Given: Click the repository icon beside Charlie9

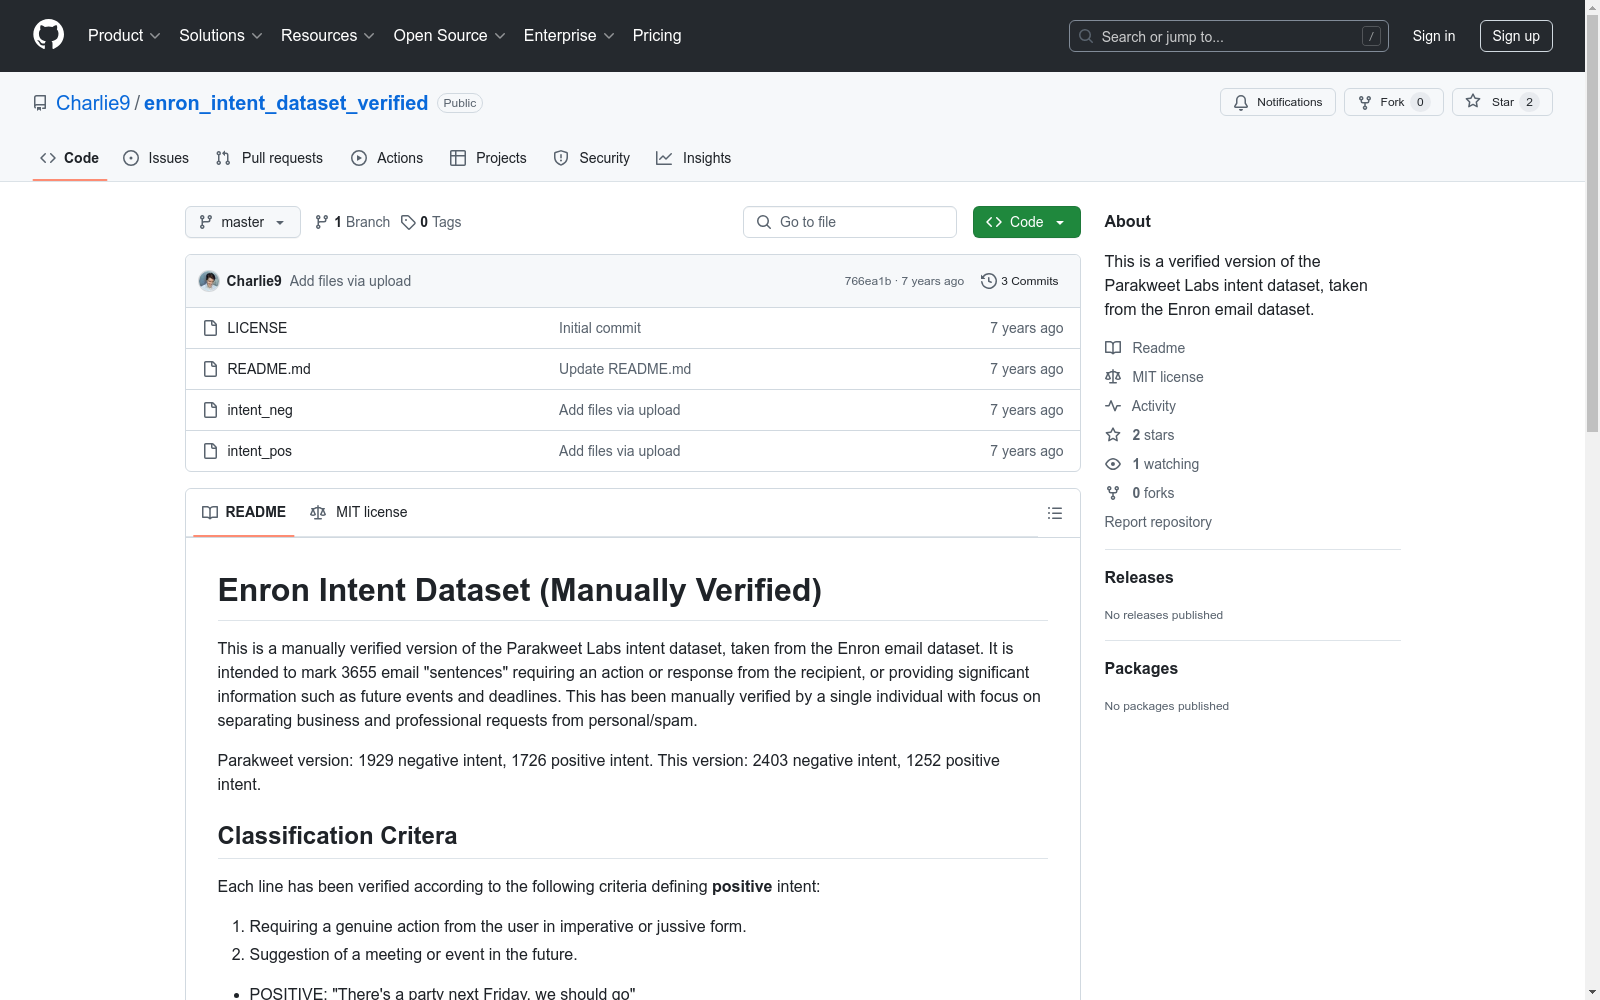Looking at the screenshot, I should pyautogui.click(x=40, y=103).
